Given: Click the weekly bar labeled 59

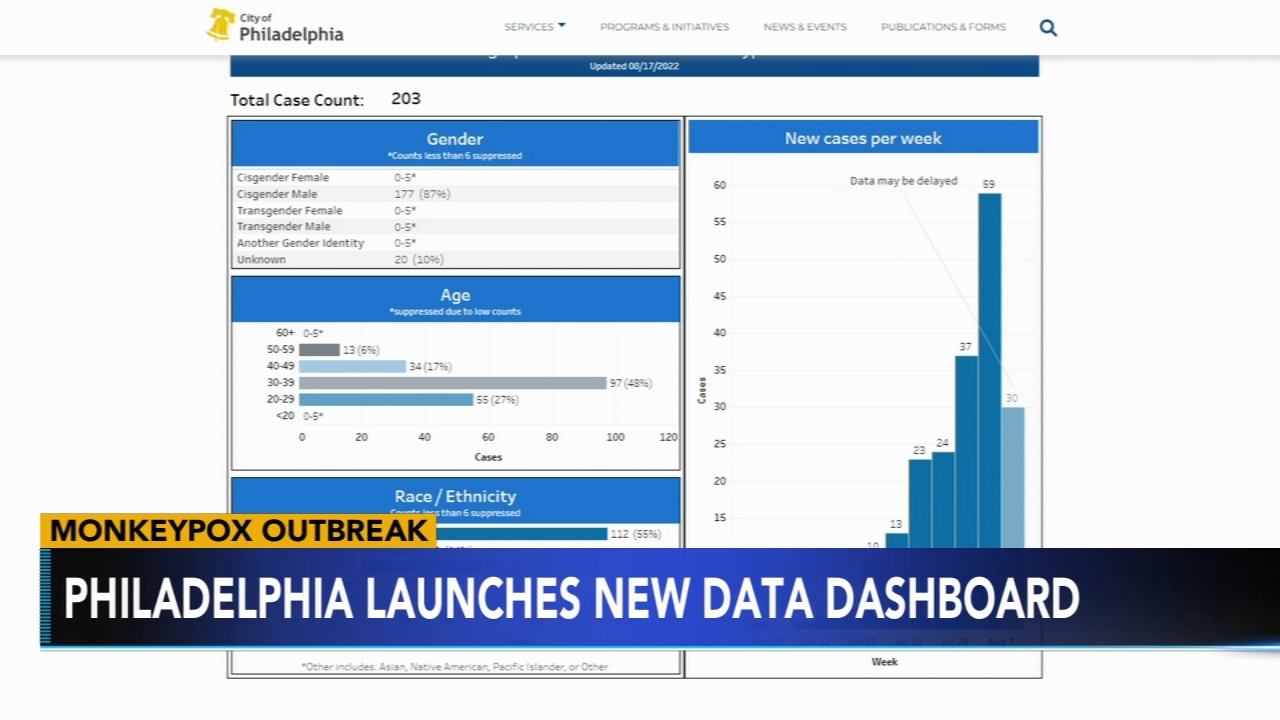Looking at the screenshot, I should tap(989, 370).
